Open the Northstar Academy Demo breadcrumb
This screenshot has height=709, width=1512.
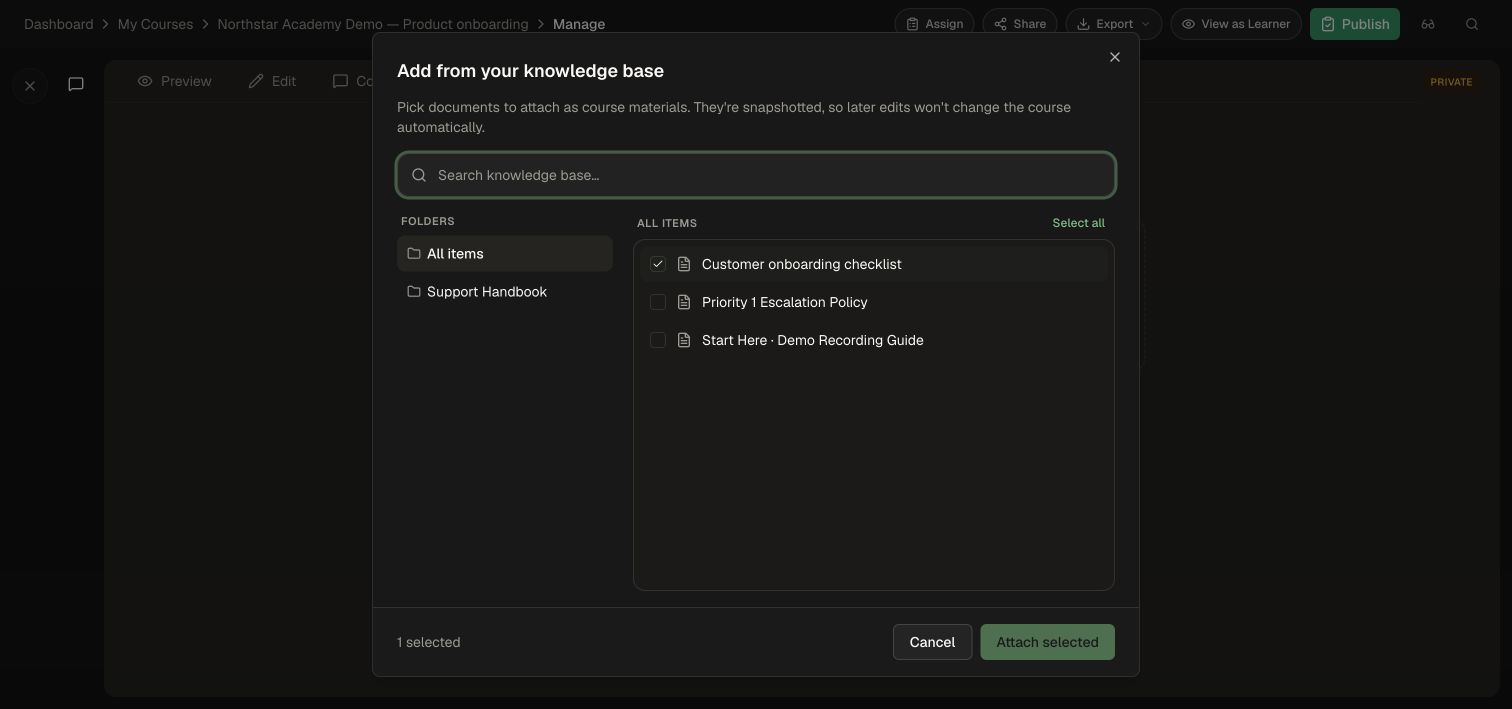(372, 24)
